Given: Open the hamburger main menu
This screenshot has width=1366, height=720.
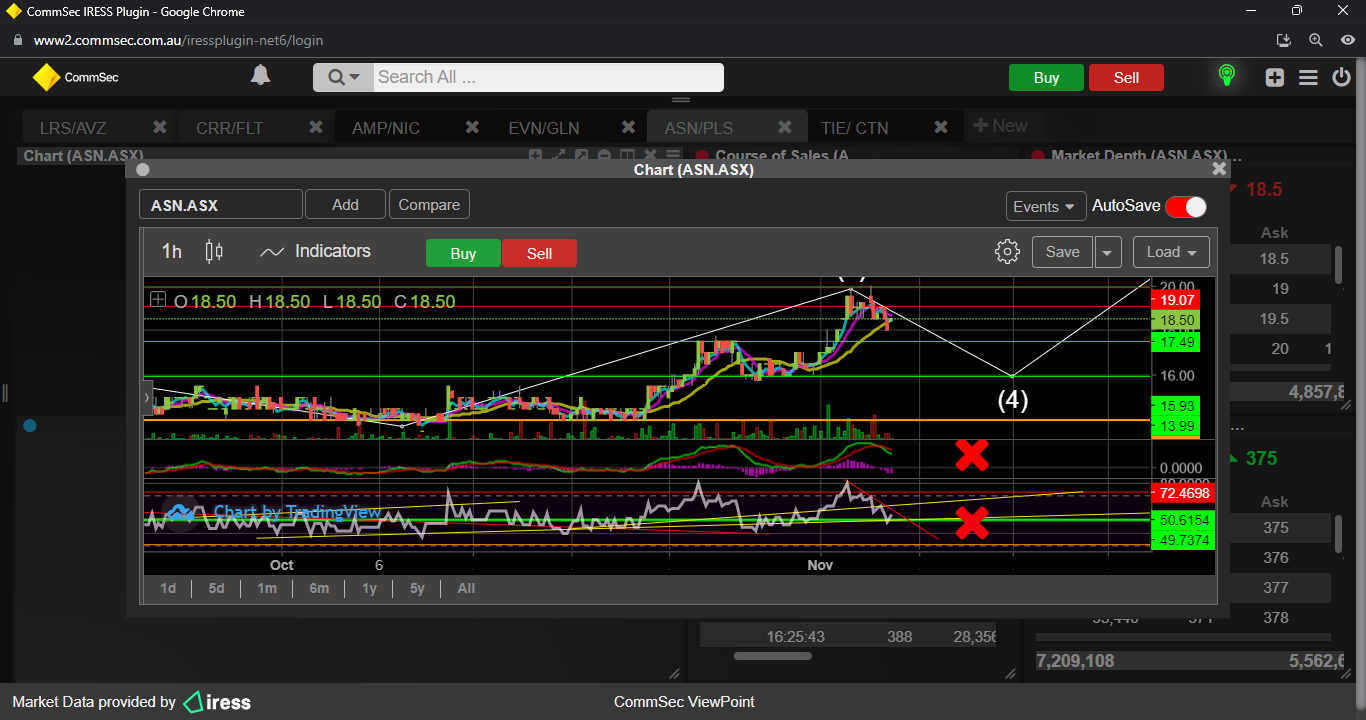Looking at the screenshot, I should point(1308,78).
